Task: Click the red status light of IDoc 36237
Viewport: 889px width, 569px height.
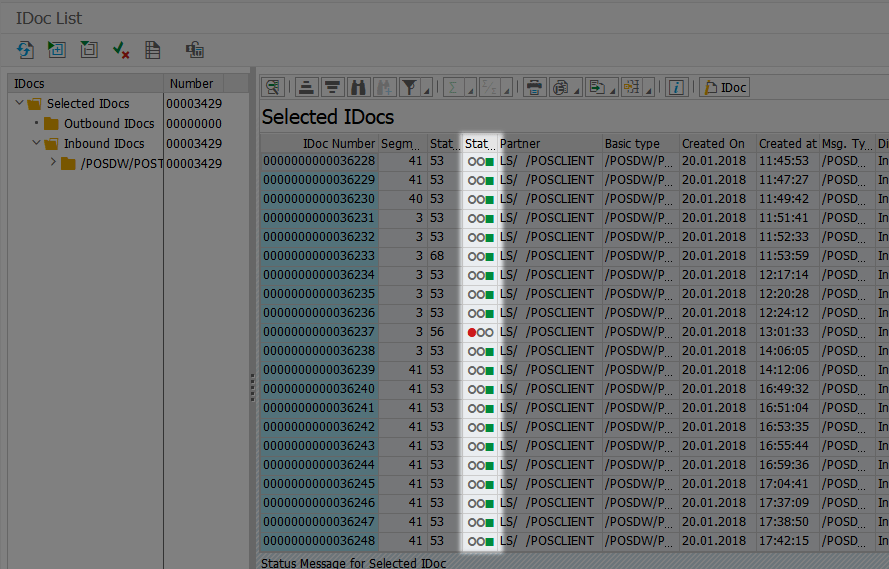Action: (x=472, y=332)
